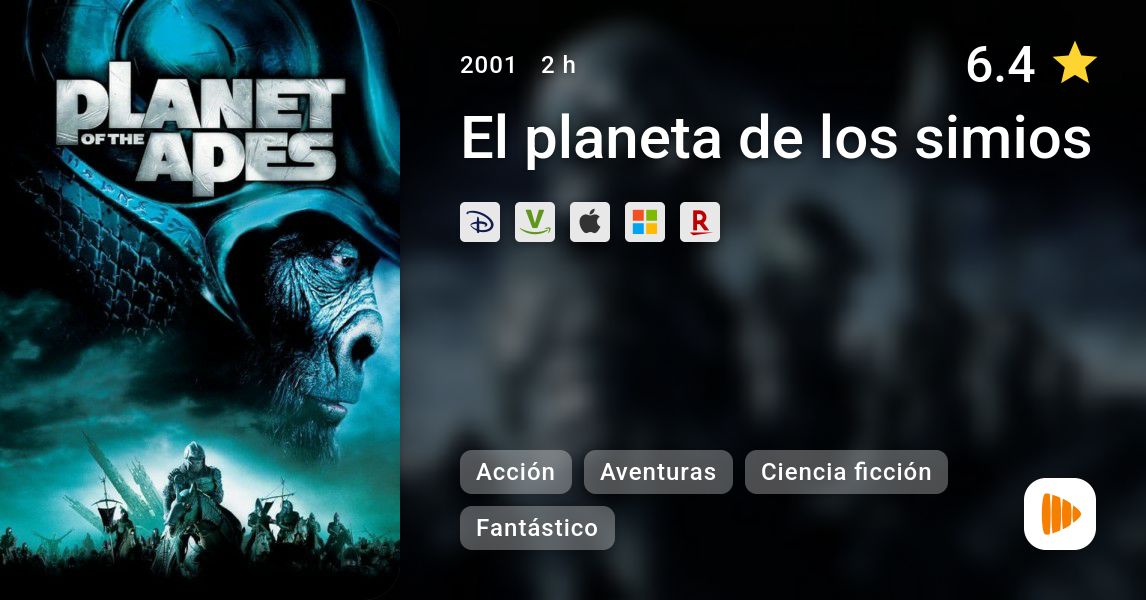Open the Aventuras genre tag
The height and width of the screenshot is (600, 1146).
click(658, 472)
